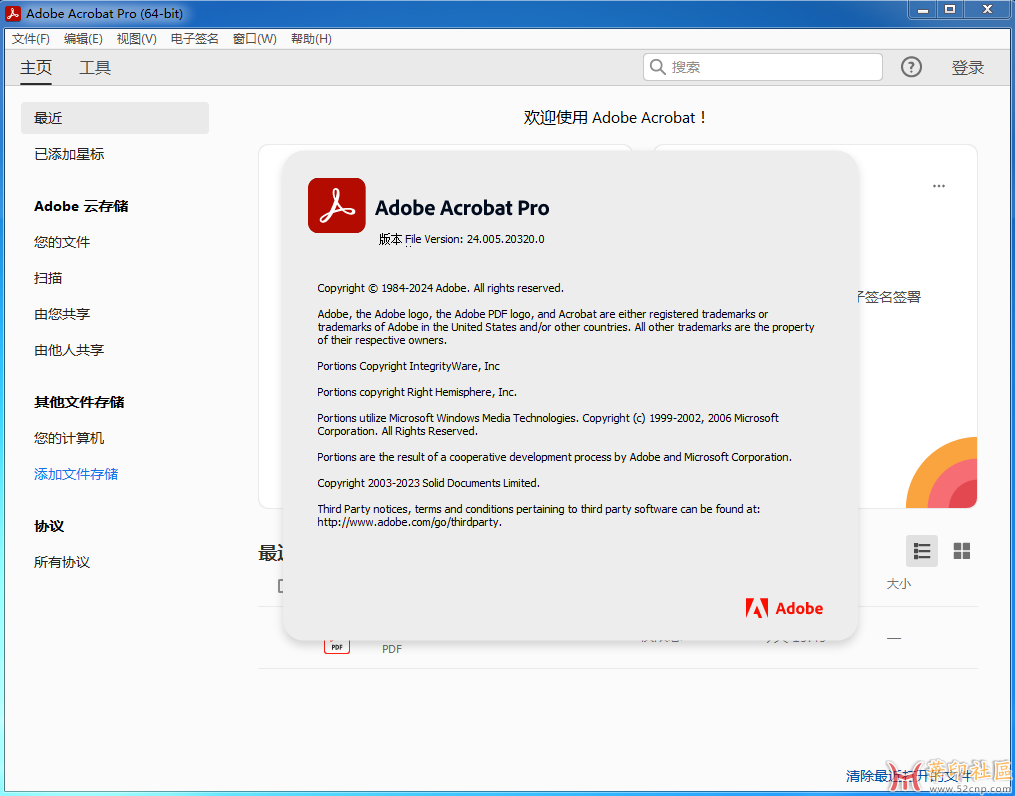Switch to the 主页 tab
The width and height of the screenshot is (1015, 796).
point(36,67)
